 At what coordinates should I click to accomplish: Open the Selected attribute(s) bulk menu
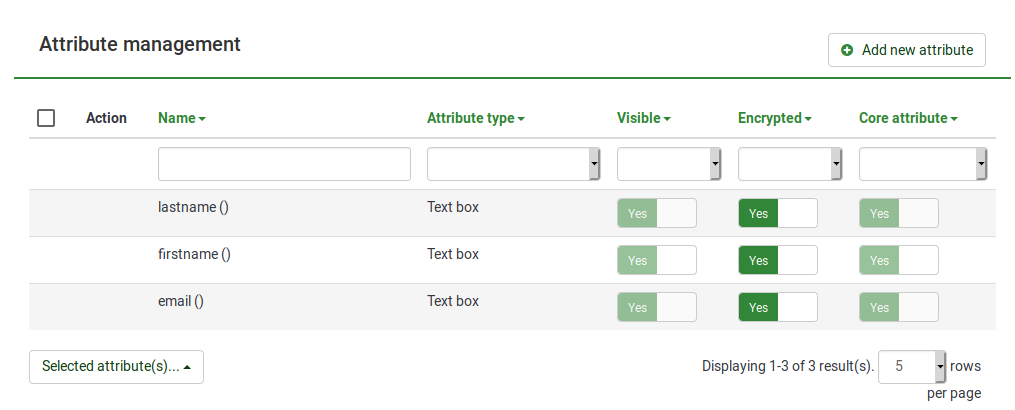click(116, 367)
